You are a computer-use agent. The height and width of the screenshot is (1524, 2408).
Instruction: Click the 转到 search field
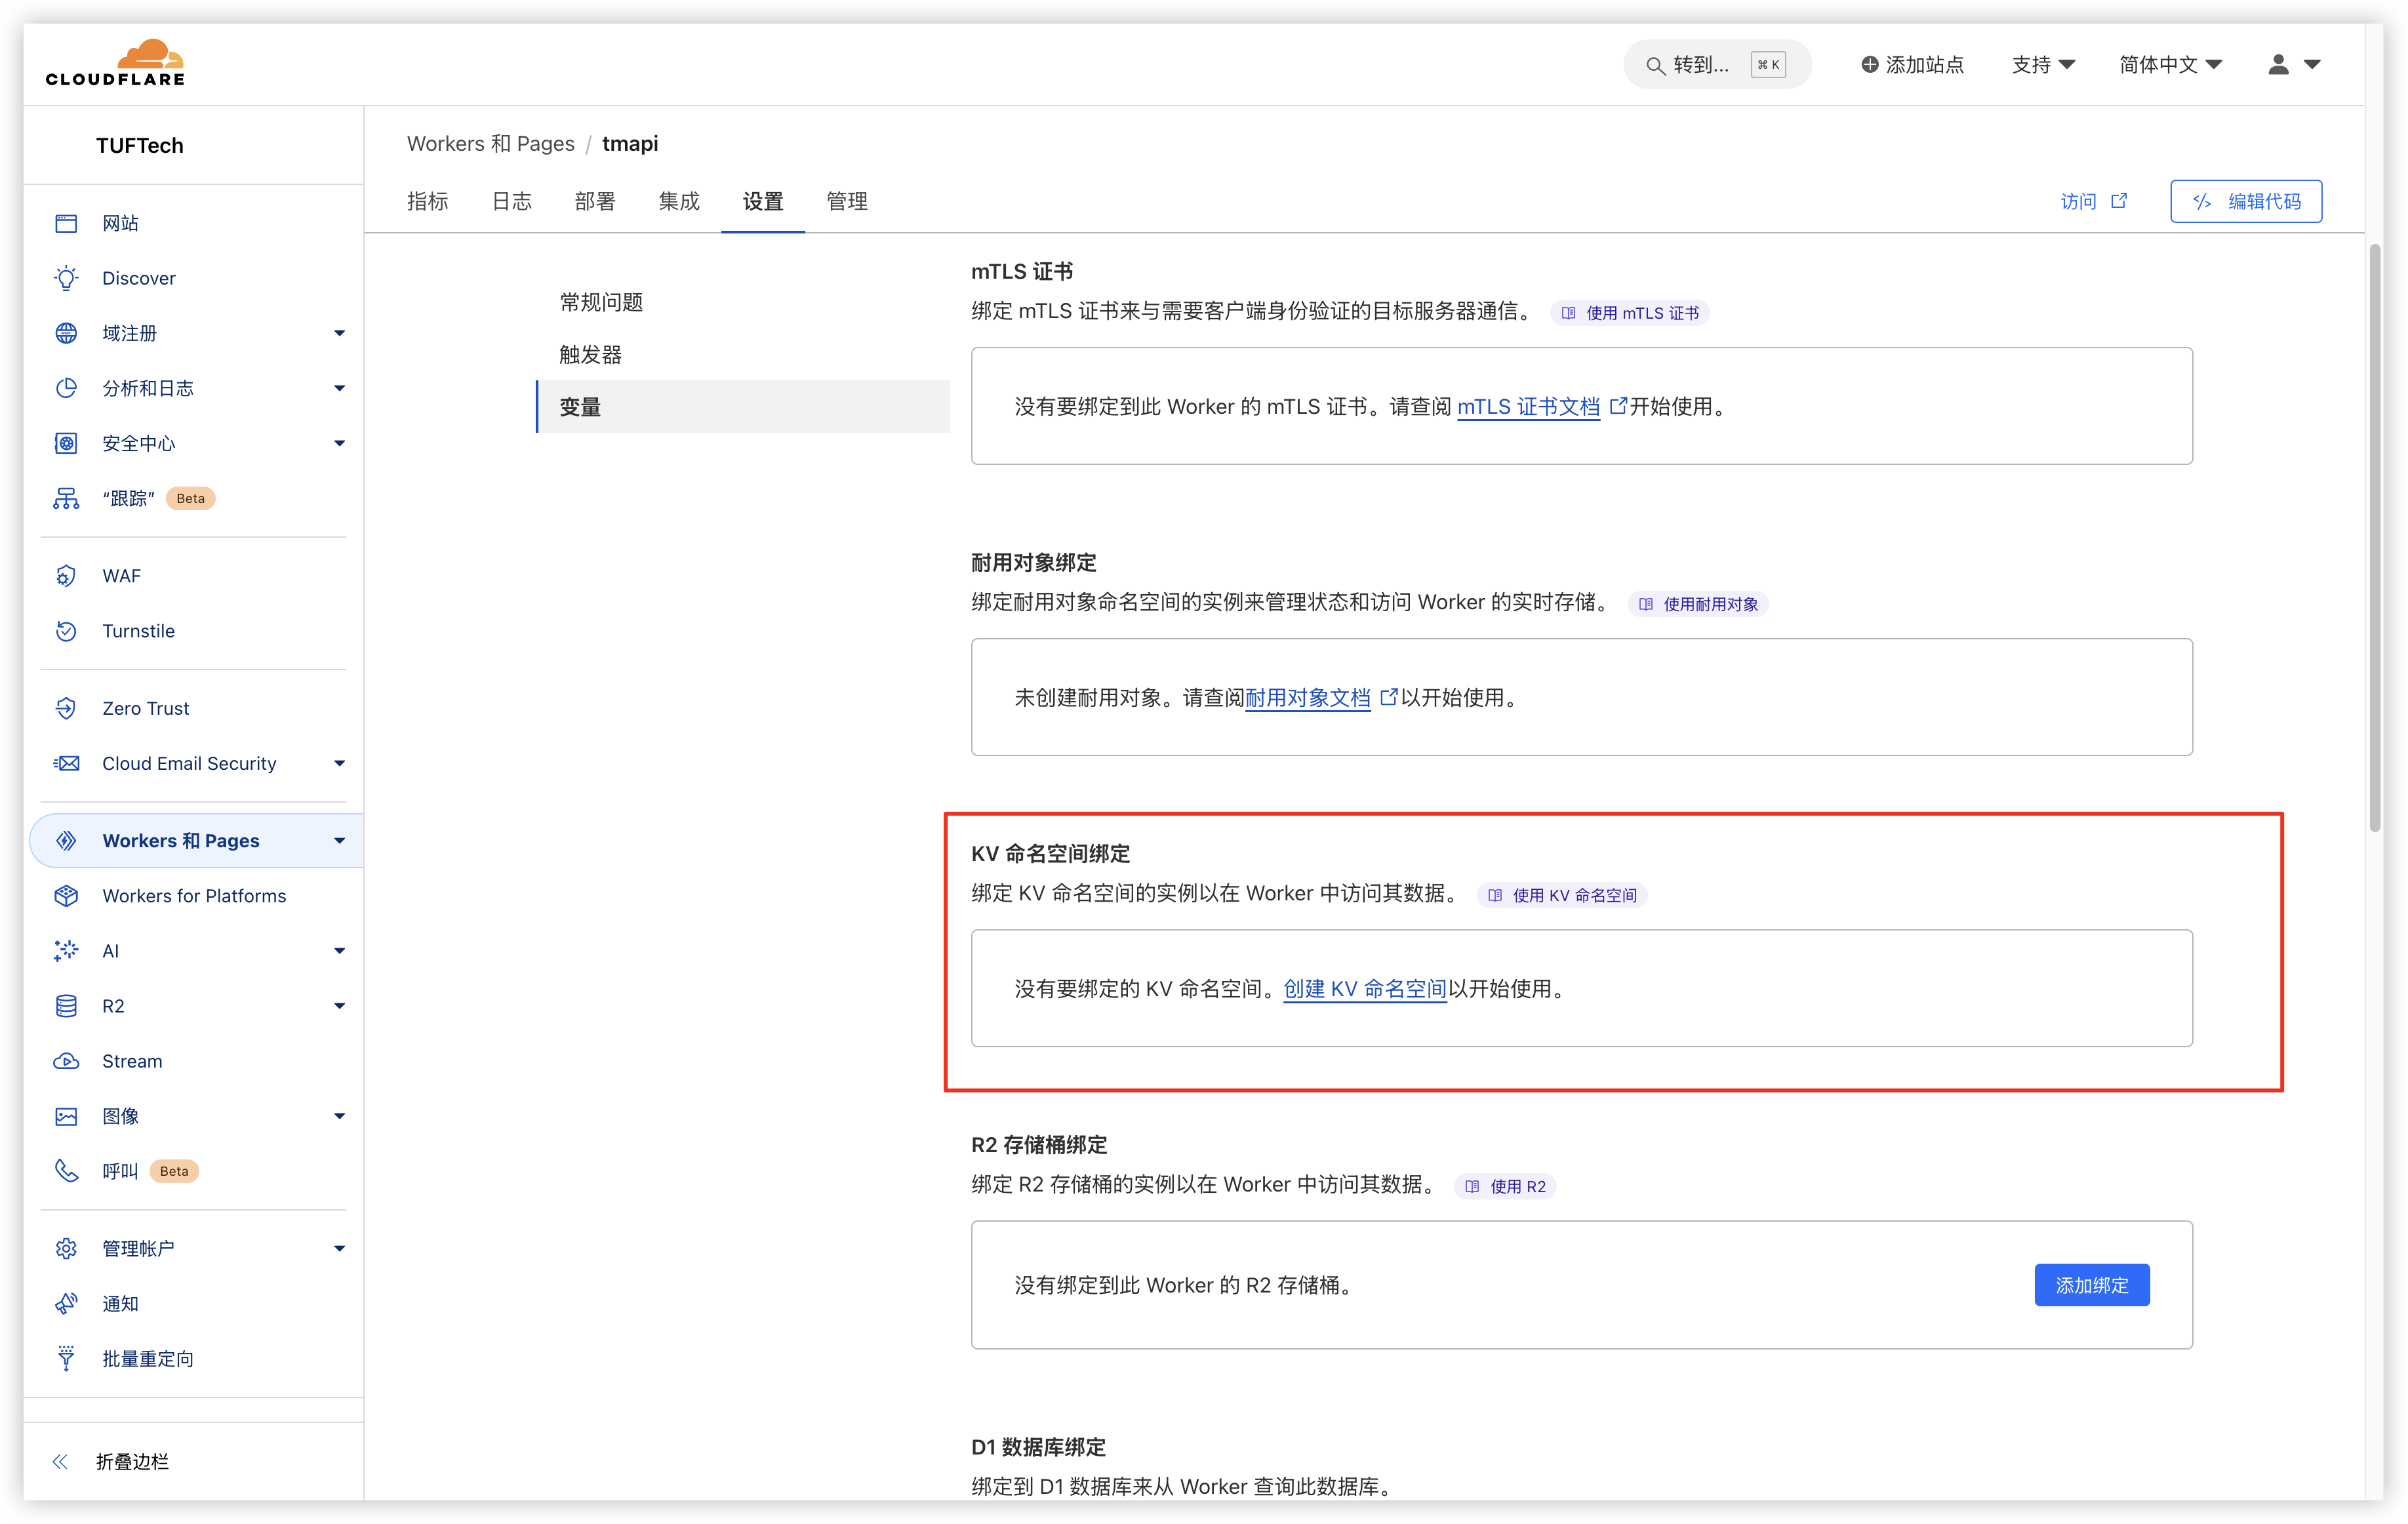point(1716,65)
